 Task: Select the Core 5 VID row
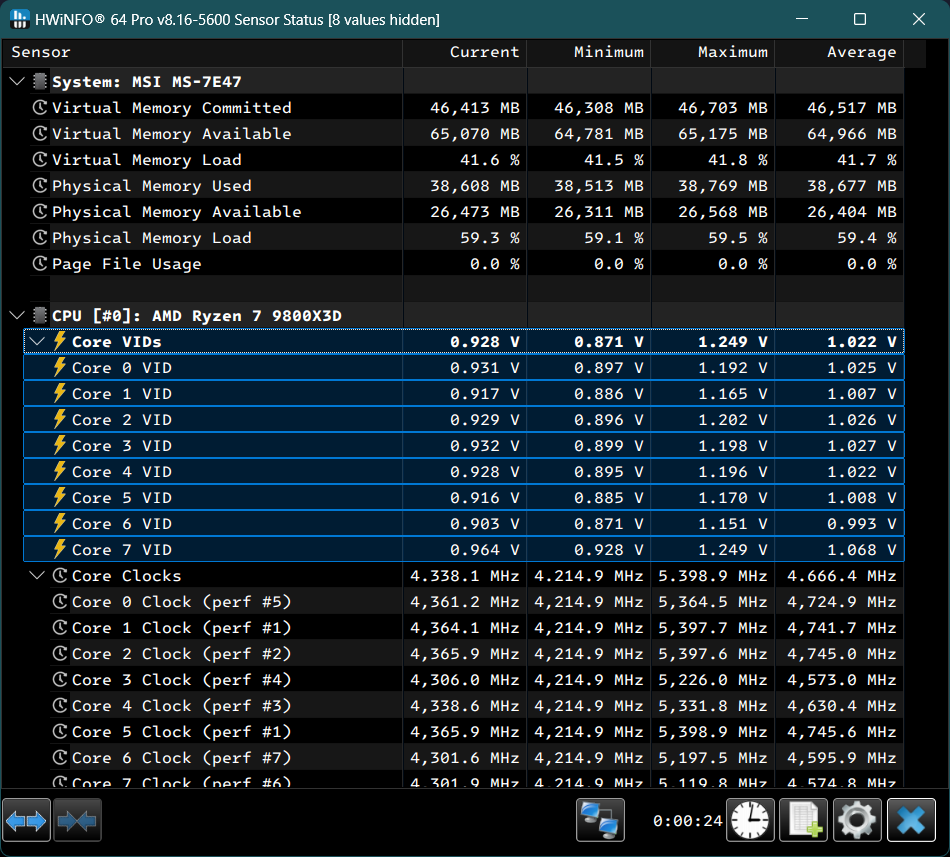coord(464,498)
